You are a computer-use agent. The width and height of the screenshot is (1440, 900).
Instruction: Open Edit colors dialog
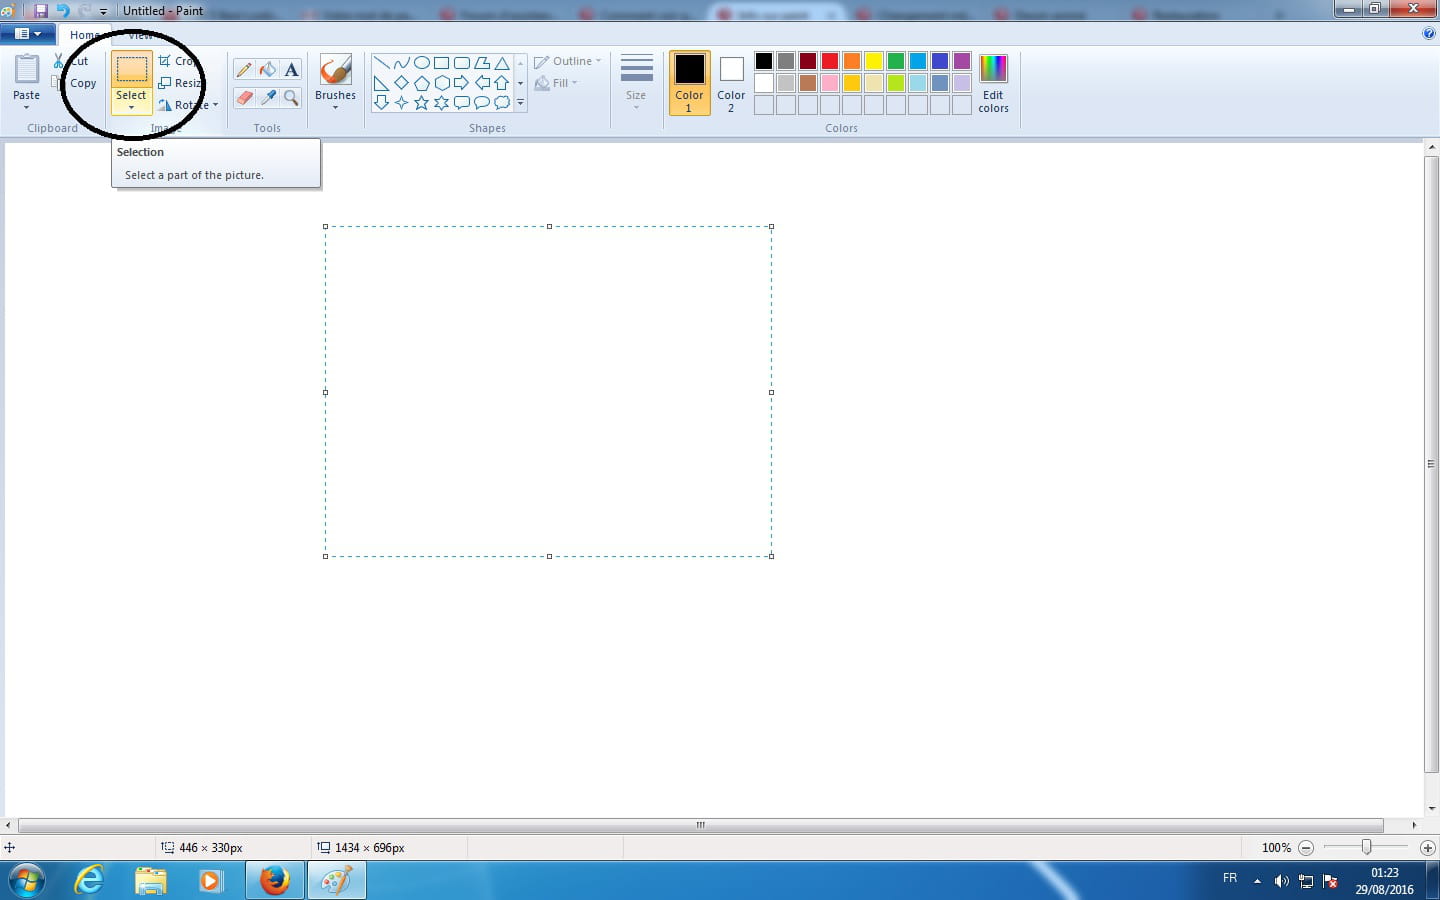pyautogui.click(x=993, y=83)
